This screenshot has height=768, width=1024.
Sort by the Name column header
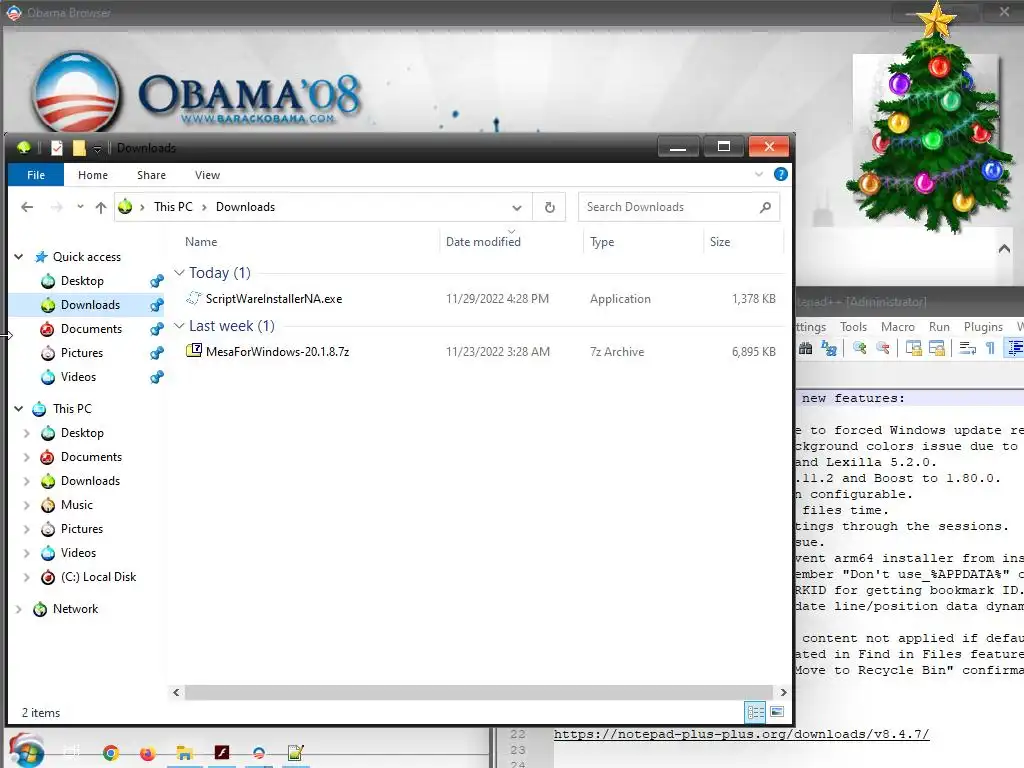tap(201, 242)
